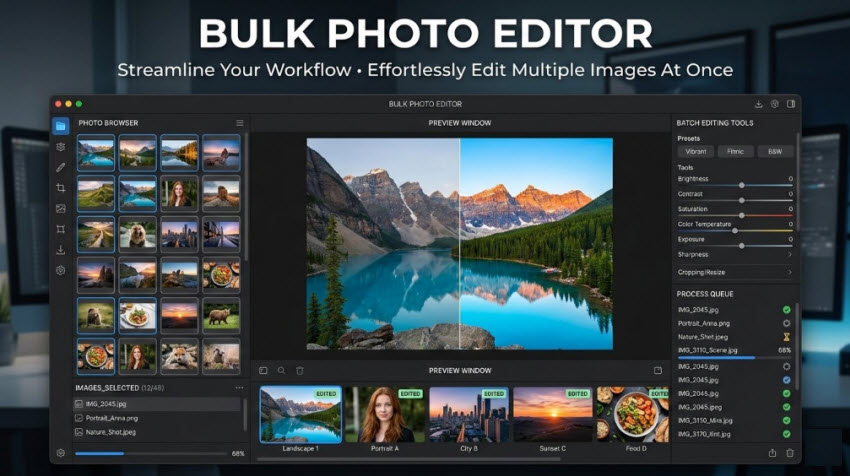Click the EDITED badge on the Sunset C thumbnail

(x=577, y=394)
